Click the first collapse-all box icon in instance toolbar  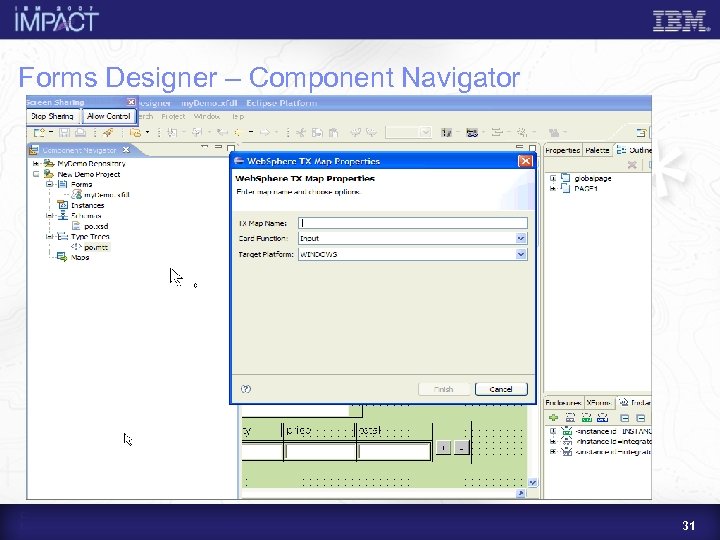pos(624,418)
